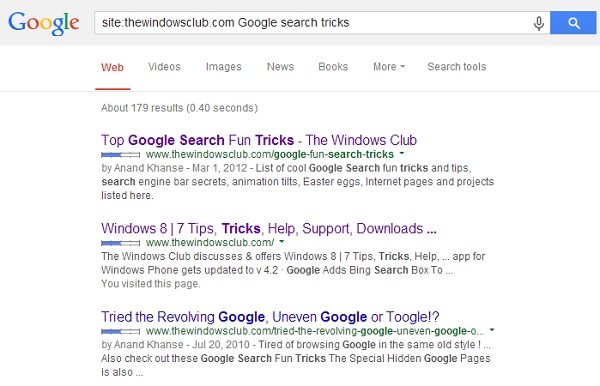The width and height of the screenshot is (600, 386).
Task: Click inside the search query text box
Action: point(314,23)
